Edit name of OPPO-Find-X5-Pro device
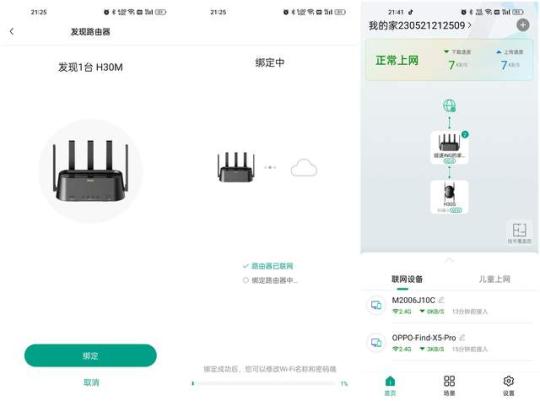This screenshot has height=401, width=540. click(462, 338)
